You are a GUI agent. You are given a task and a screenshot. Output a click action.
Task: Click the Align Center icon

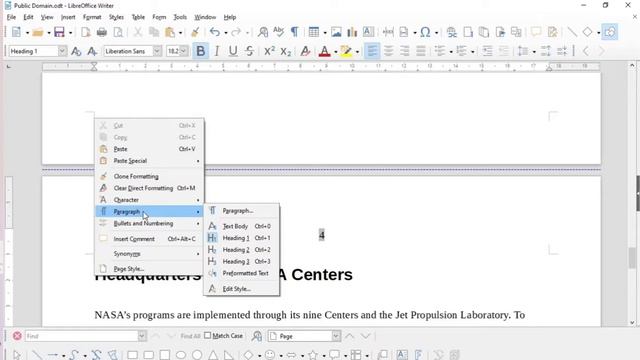point(388,51)
